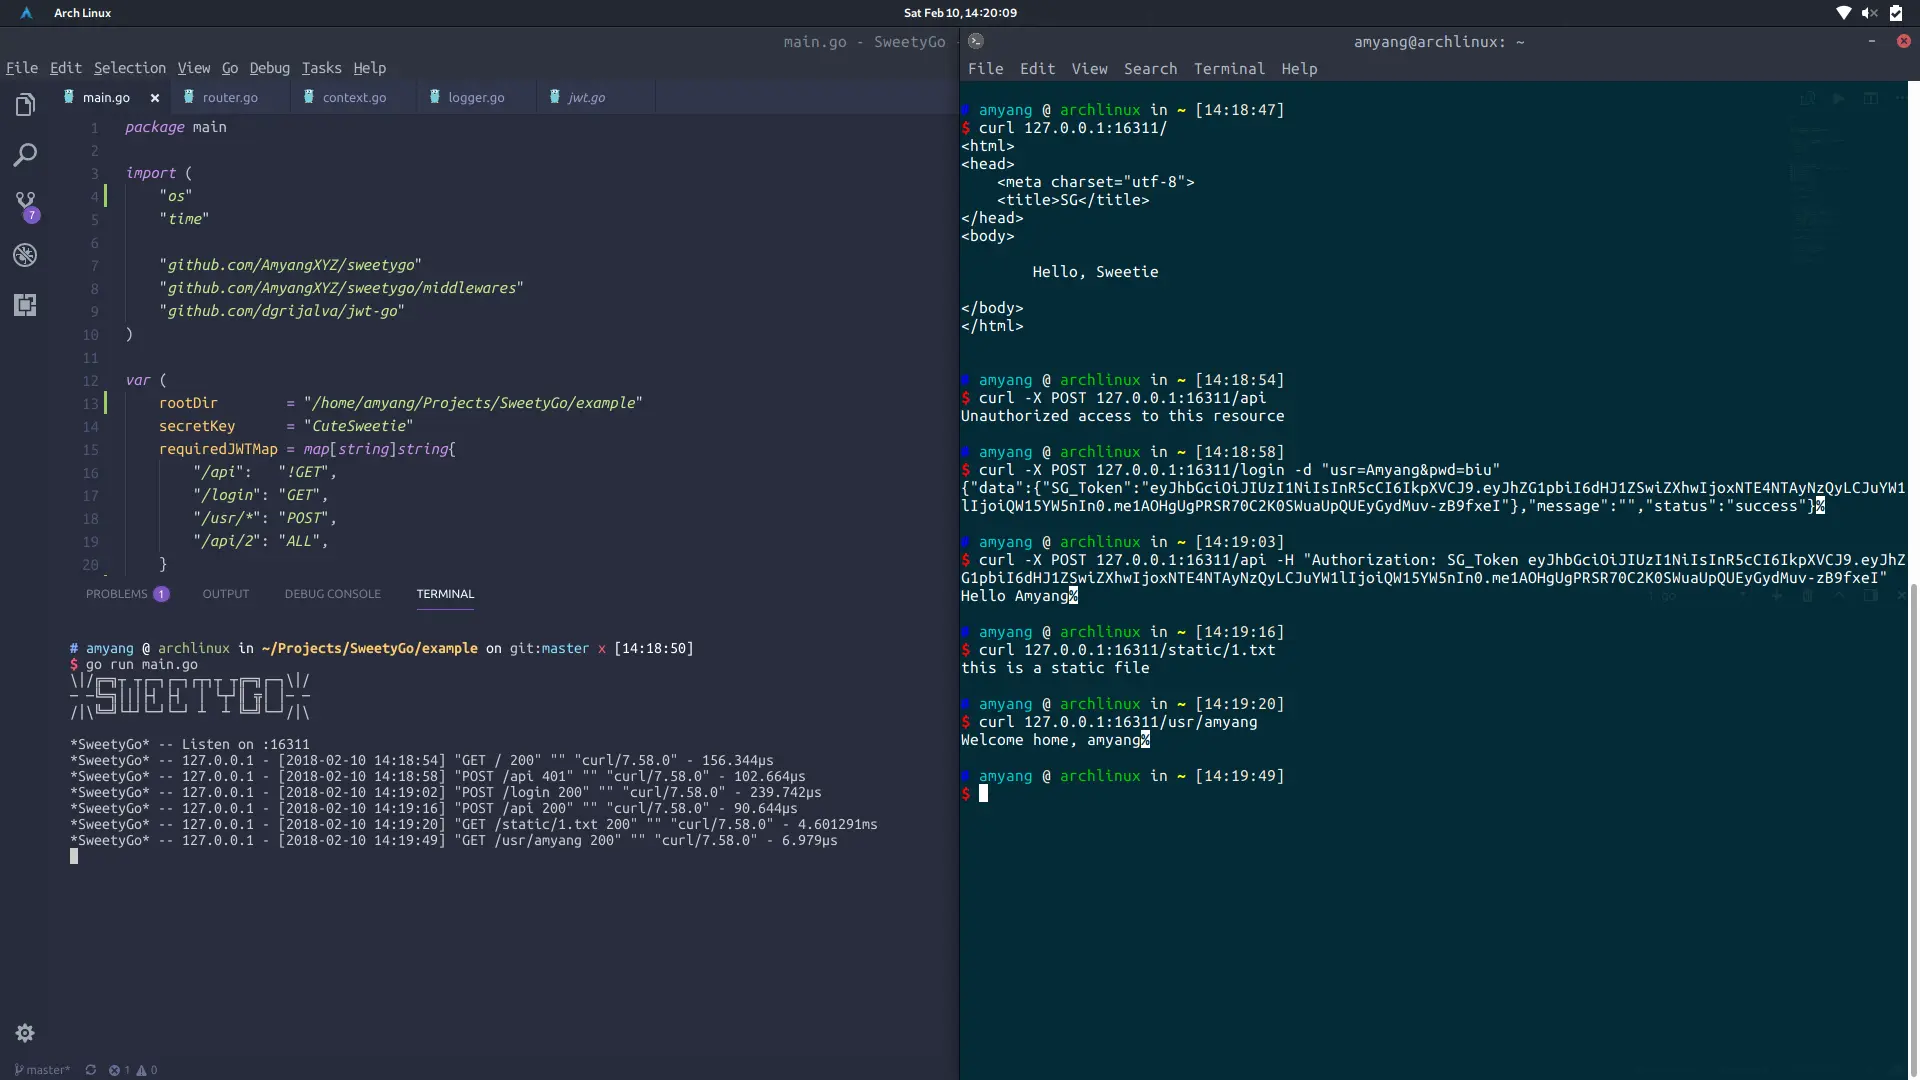Toggle the muted volume icon in system tray

click(1869, 13)
